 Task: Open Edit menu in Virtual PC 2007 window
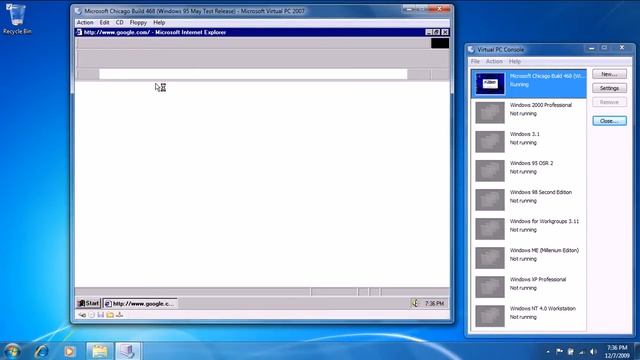tap(104, 22)
